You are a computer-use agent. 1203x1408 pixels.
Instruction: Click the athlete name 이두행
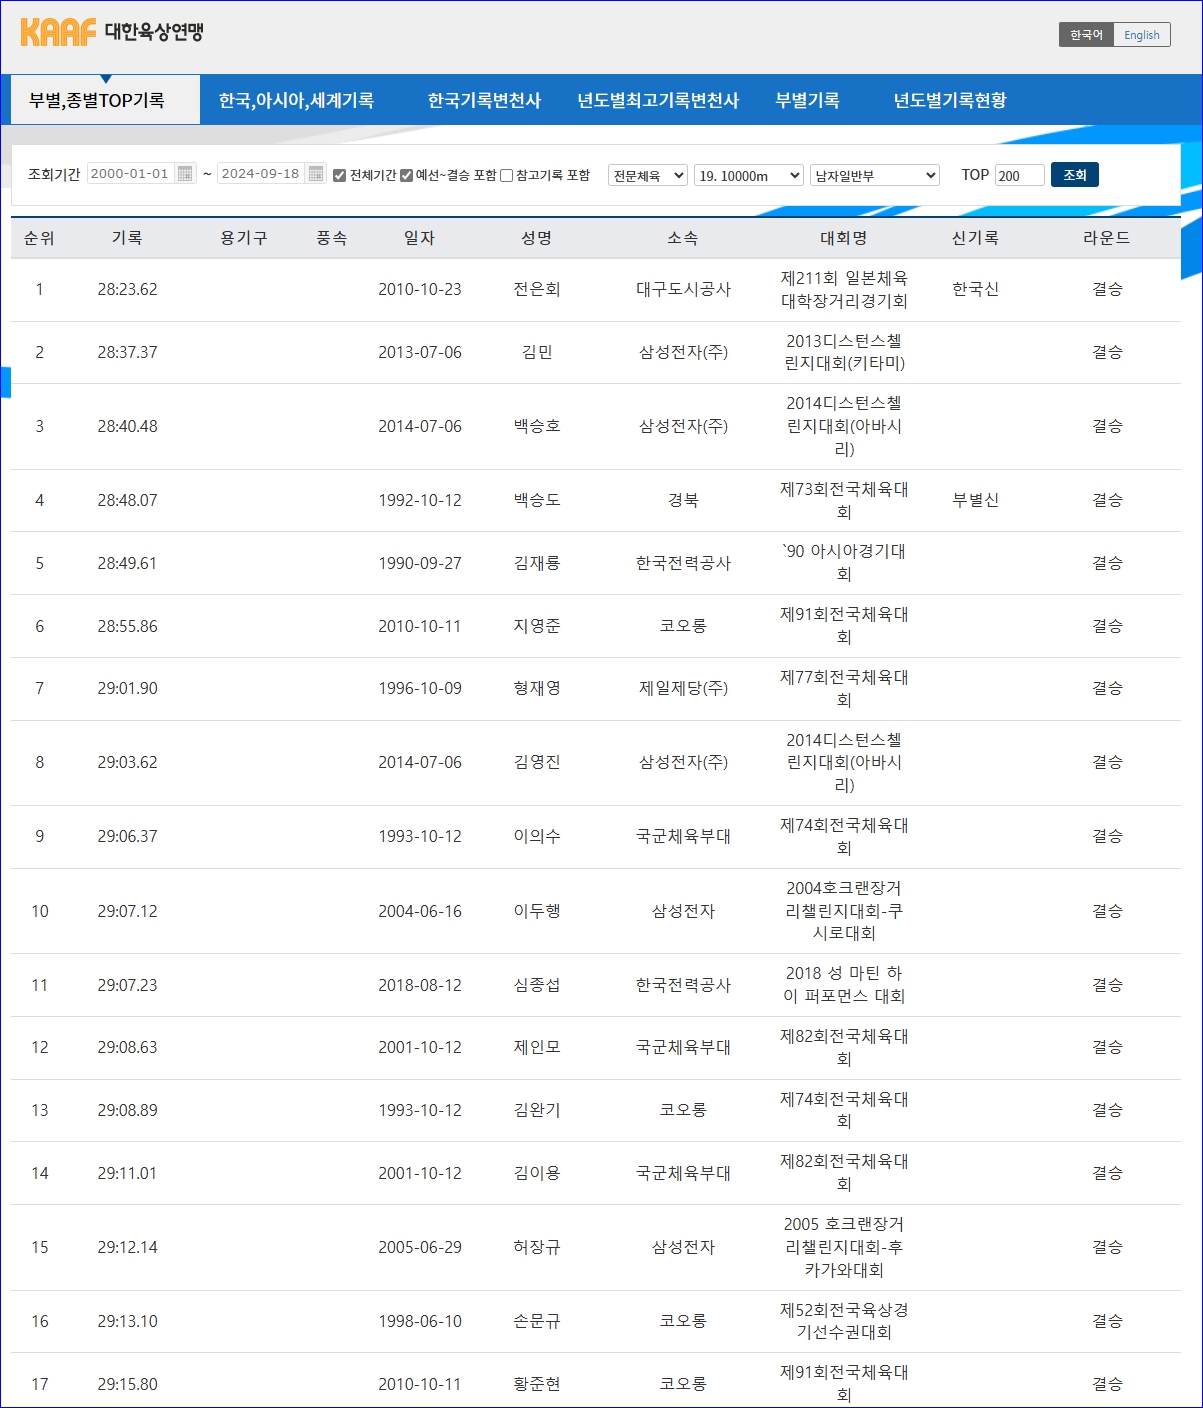(537, 912)
